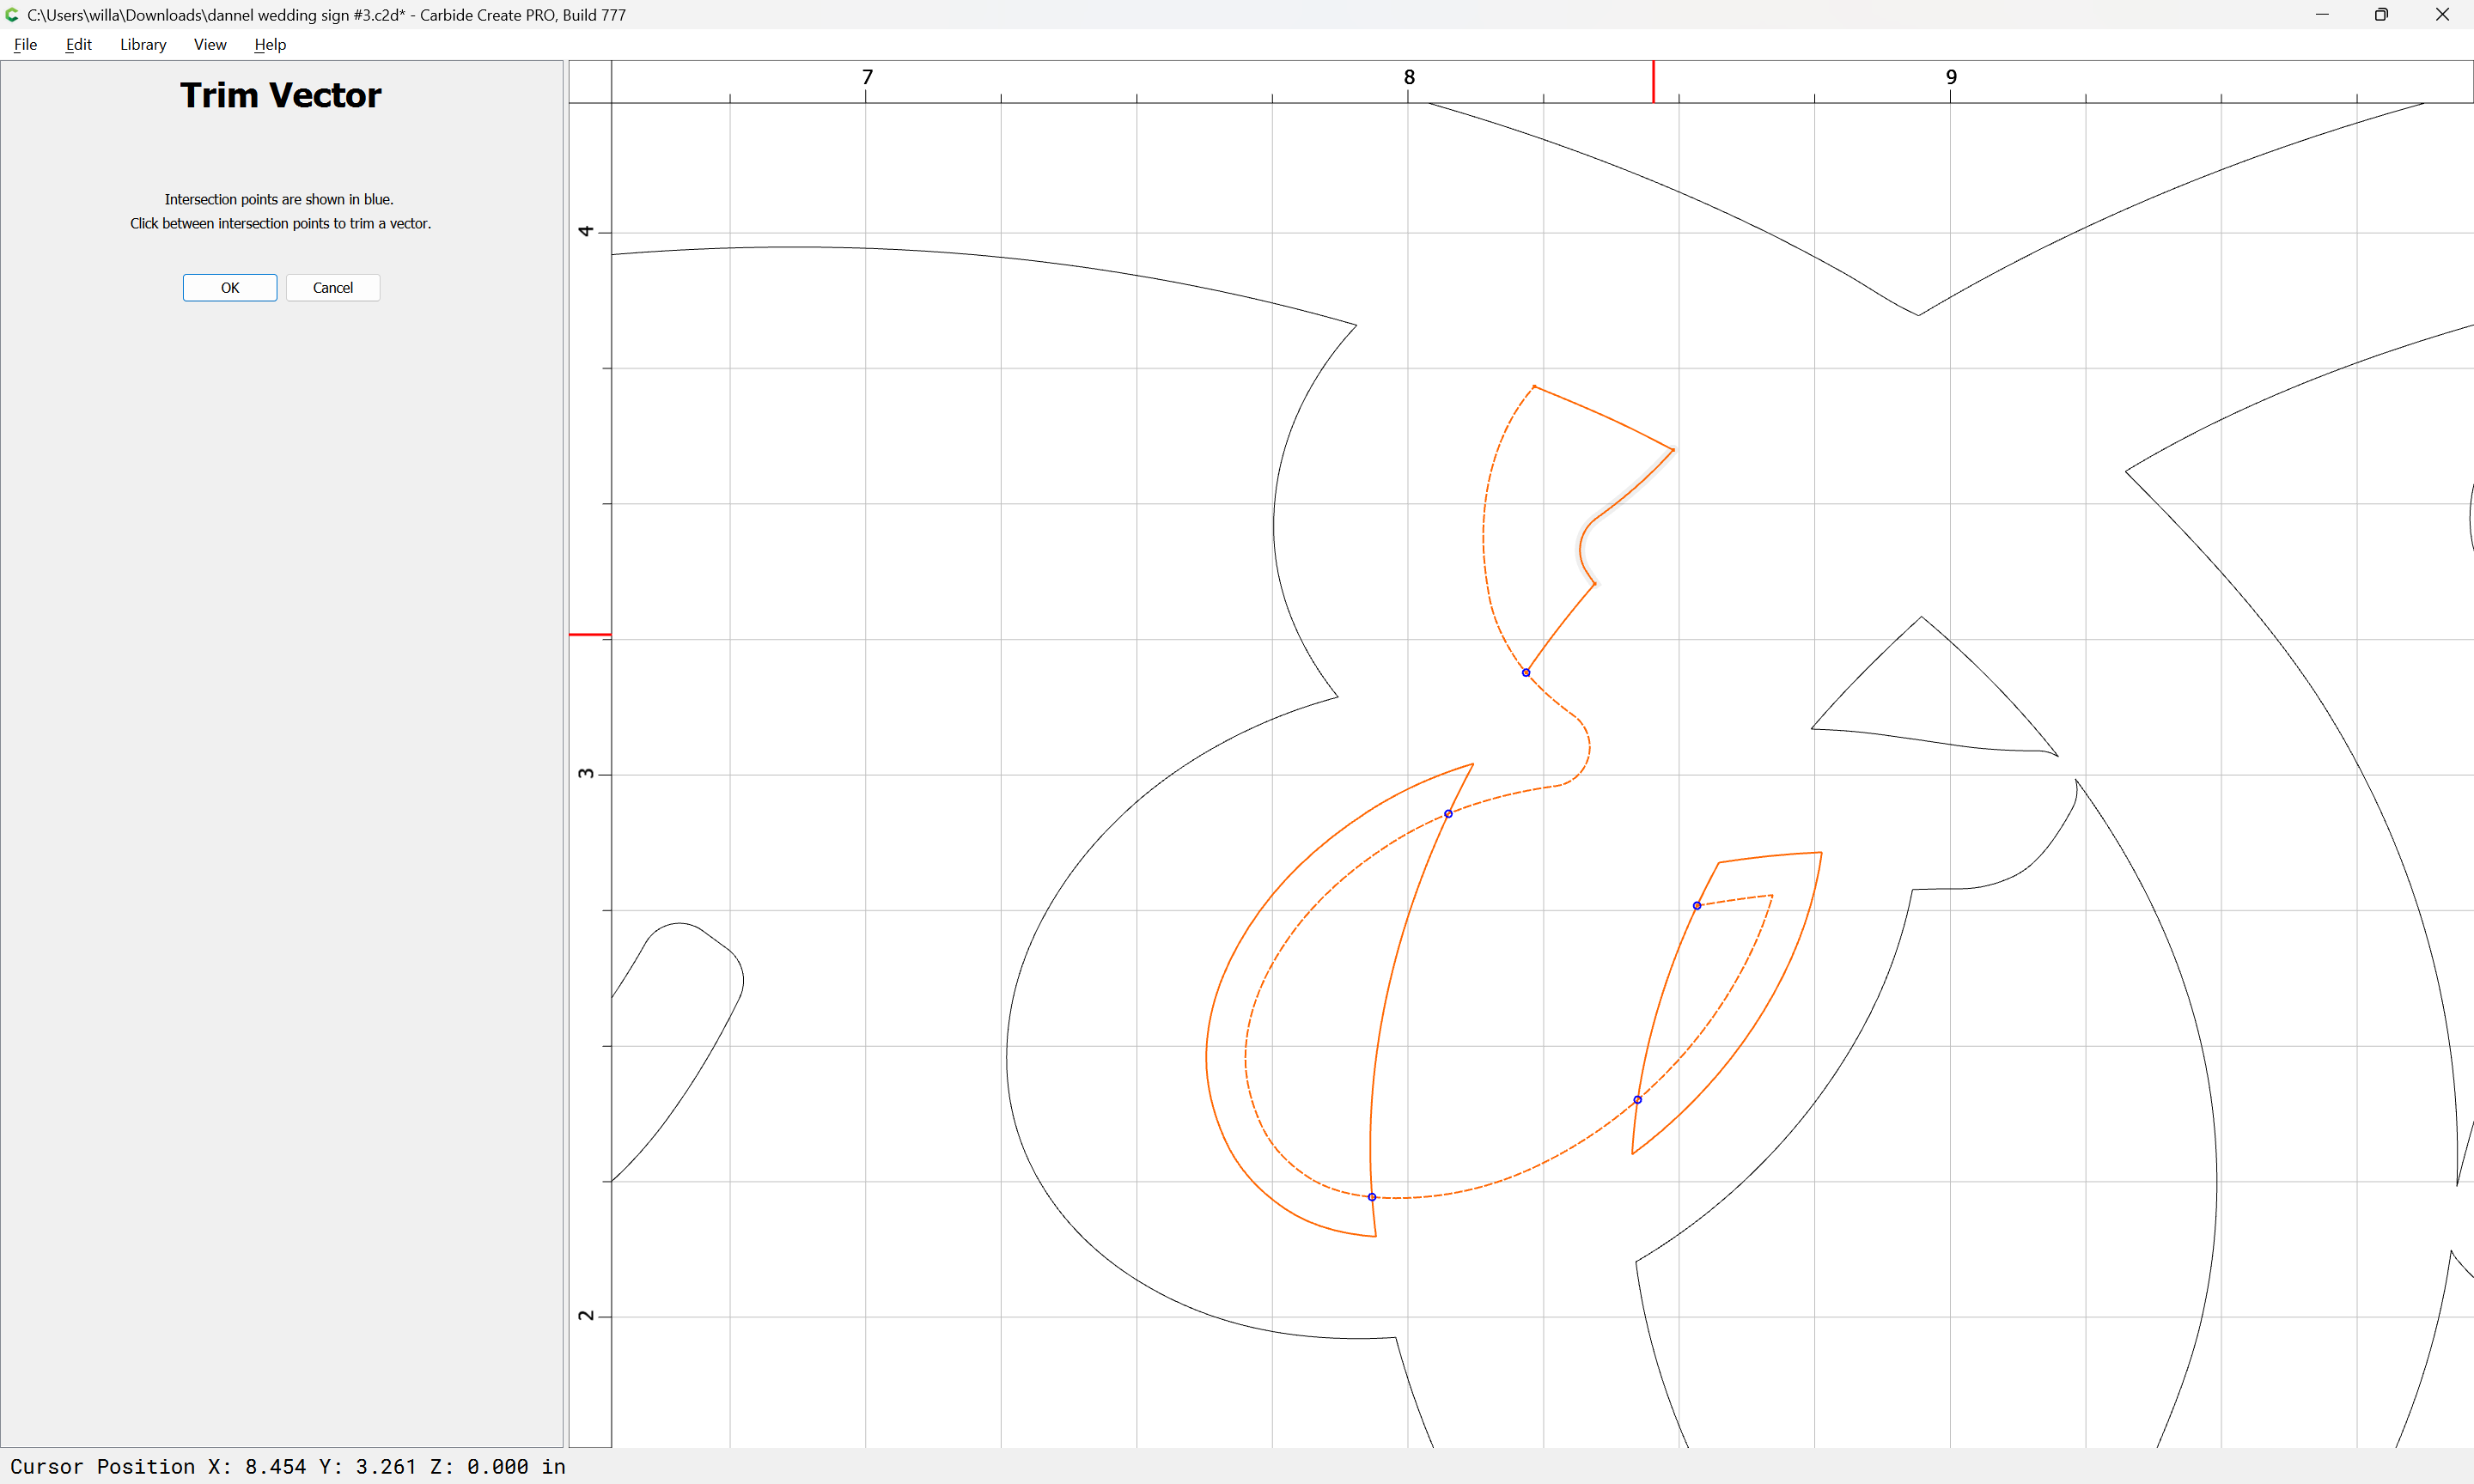Restore down the Carbide Create window
The width and height of the screenshot is (2474, 1484).
[x=2381, y=14]
